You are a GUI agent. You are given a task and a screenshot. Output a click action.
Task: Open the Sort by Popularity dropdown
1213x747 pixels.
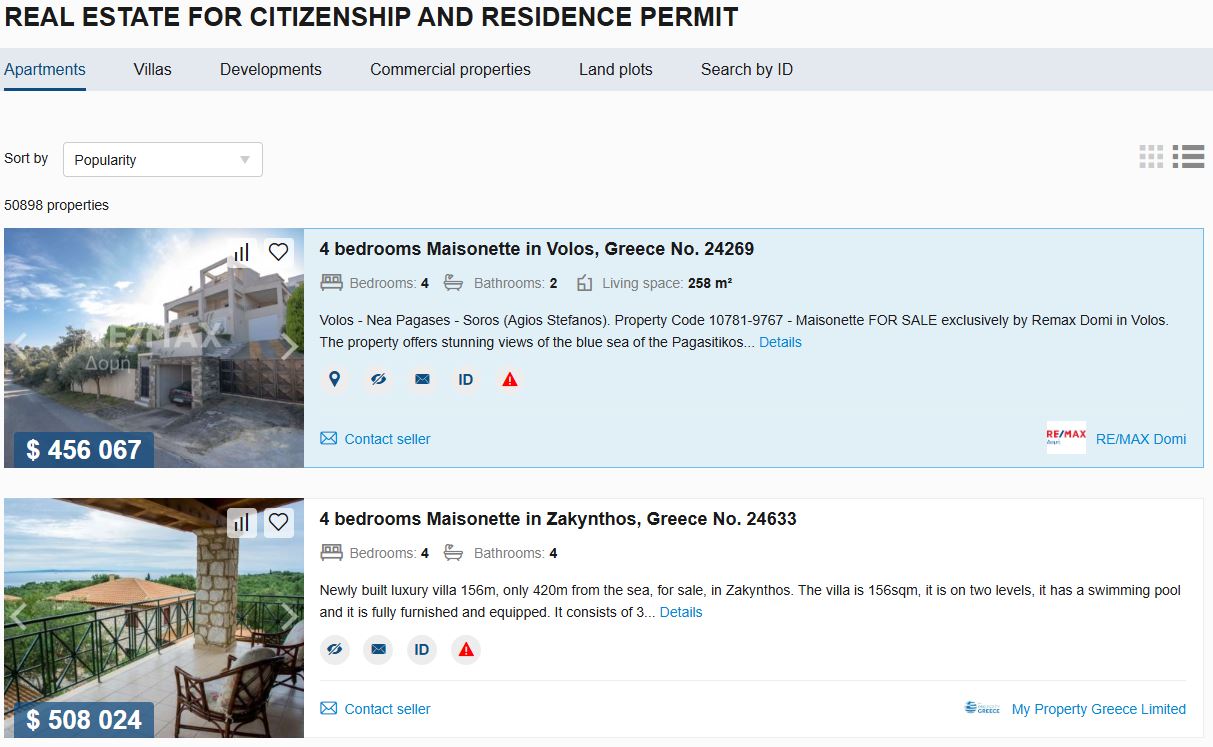[163, 160]
